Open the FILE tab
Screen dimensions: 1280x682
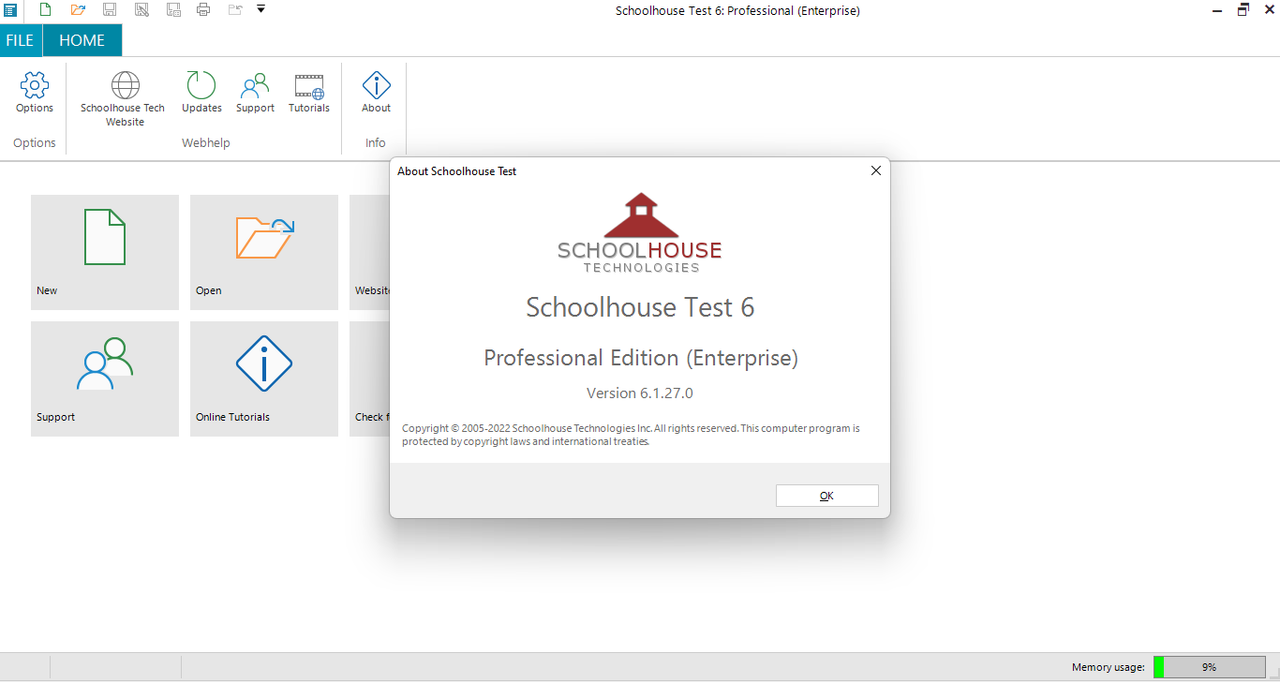tap(20, 41)
